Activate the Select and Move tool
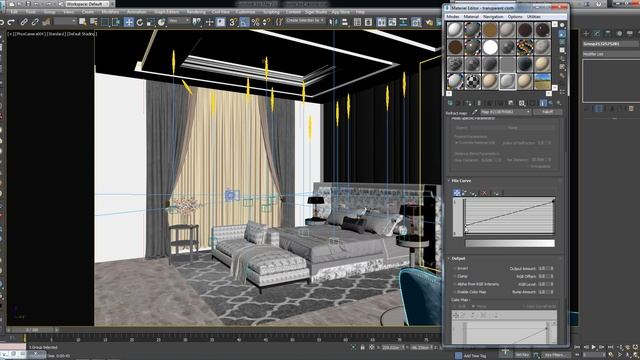Viewport: 640px width, 360px height. (x=129, y=22)
